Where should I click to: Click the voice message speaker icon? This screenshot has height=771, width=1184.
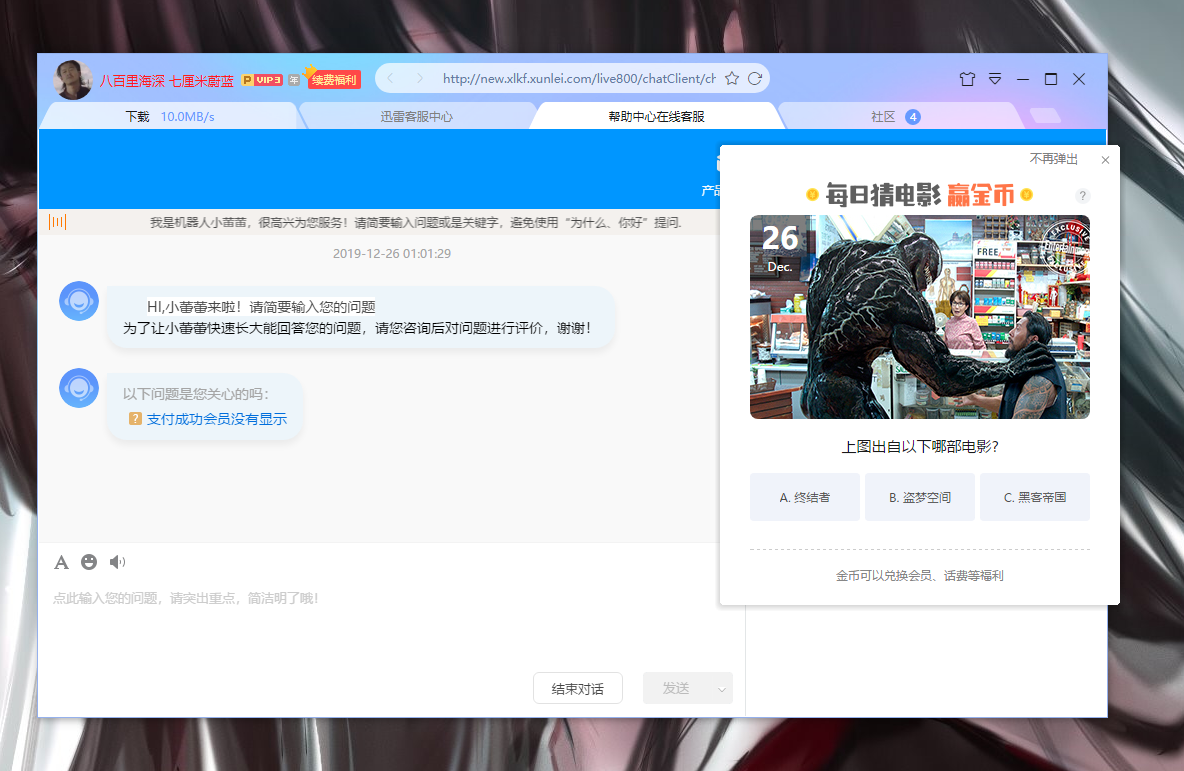(117, 562)
